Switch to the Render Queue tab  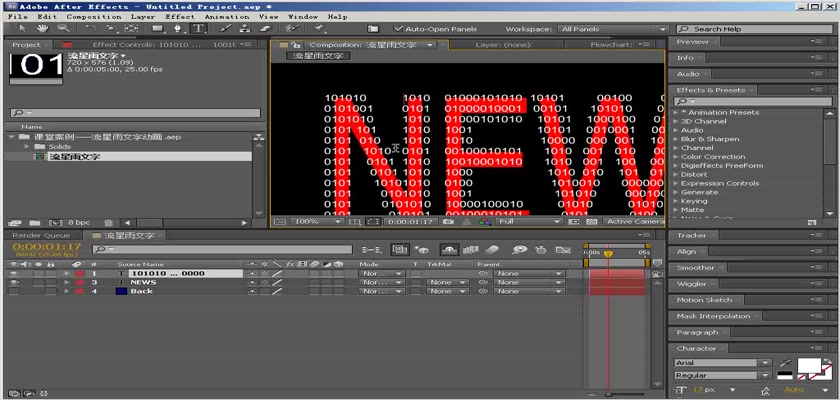(41, 235)
